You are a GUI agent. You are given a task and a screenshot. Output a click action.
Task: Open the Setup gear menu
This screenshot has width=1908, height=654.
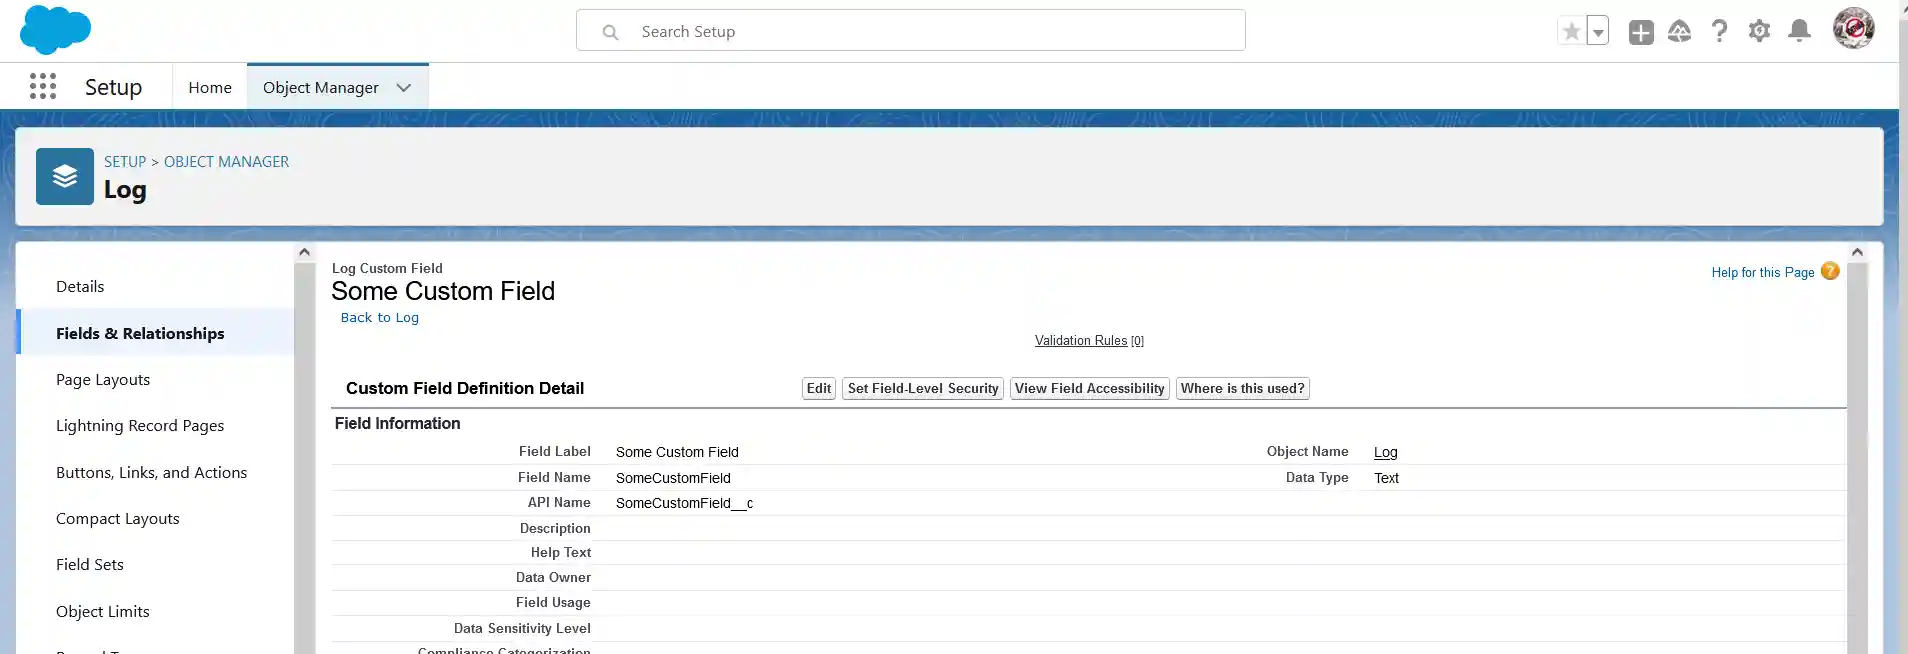click(x=1759, y=32)
